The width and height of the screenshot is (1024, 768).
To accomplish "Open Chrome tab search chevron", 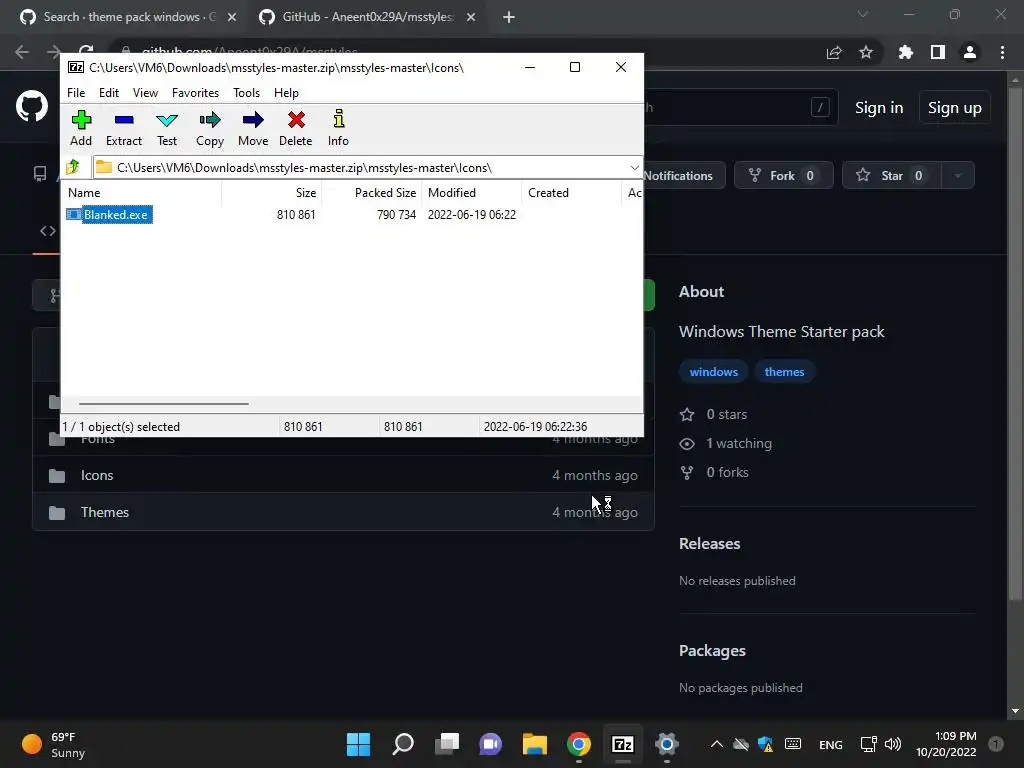I will point(863,14).
